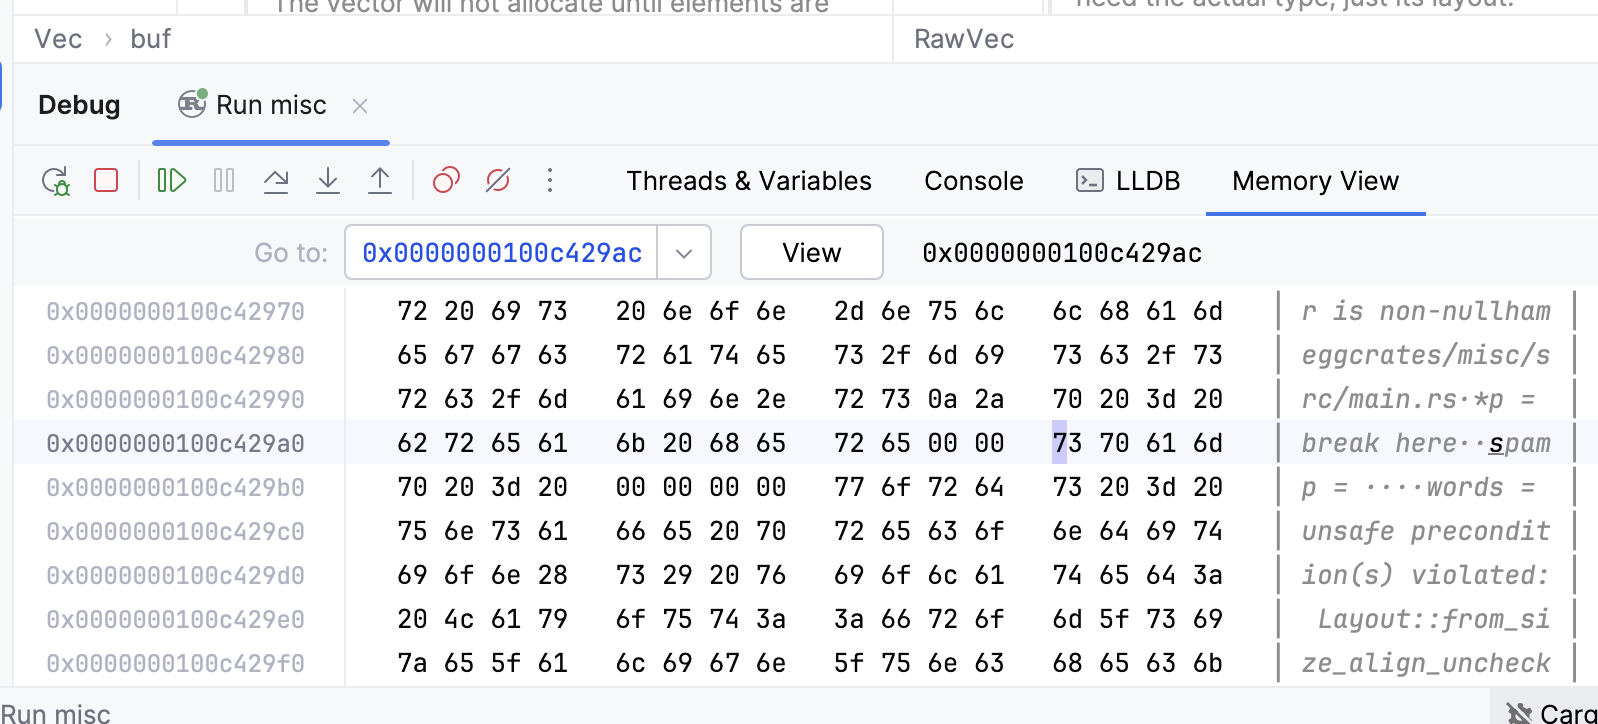
Task: Rerun the debug session with the bug icon
Action: tap(56, 181)
